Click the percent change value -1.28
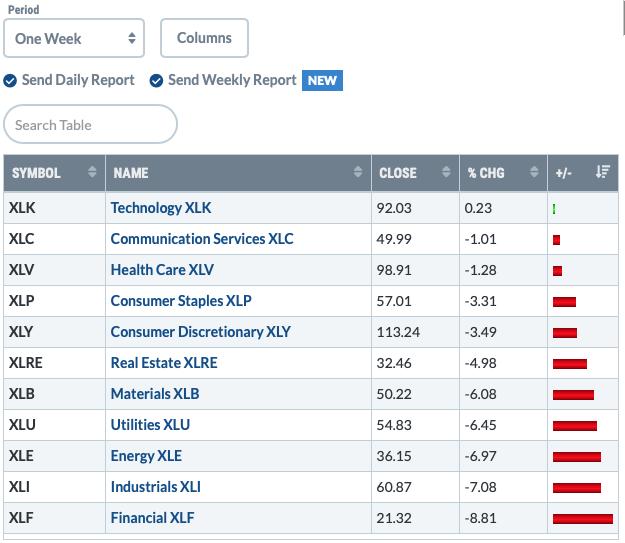 pos(480,270)
